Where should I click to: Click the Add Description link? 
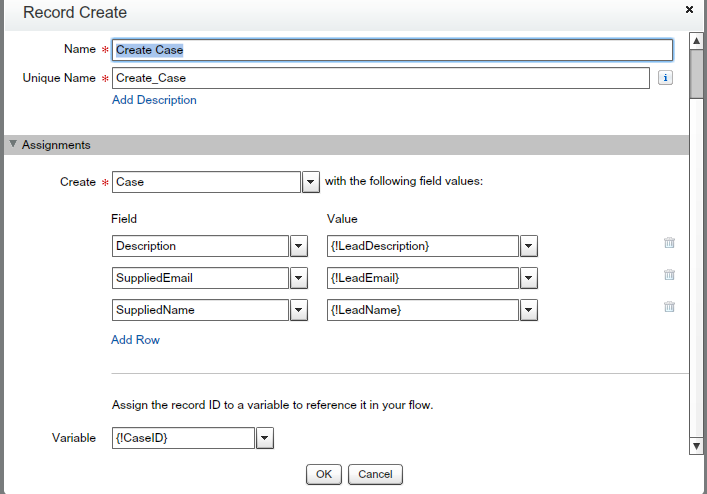[x=154, y=100]
